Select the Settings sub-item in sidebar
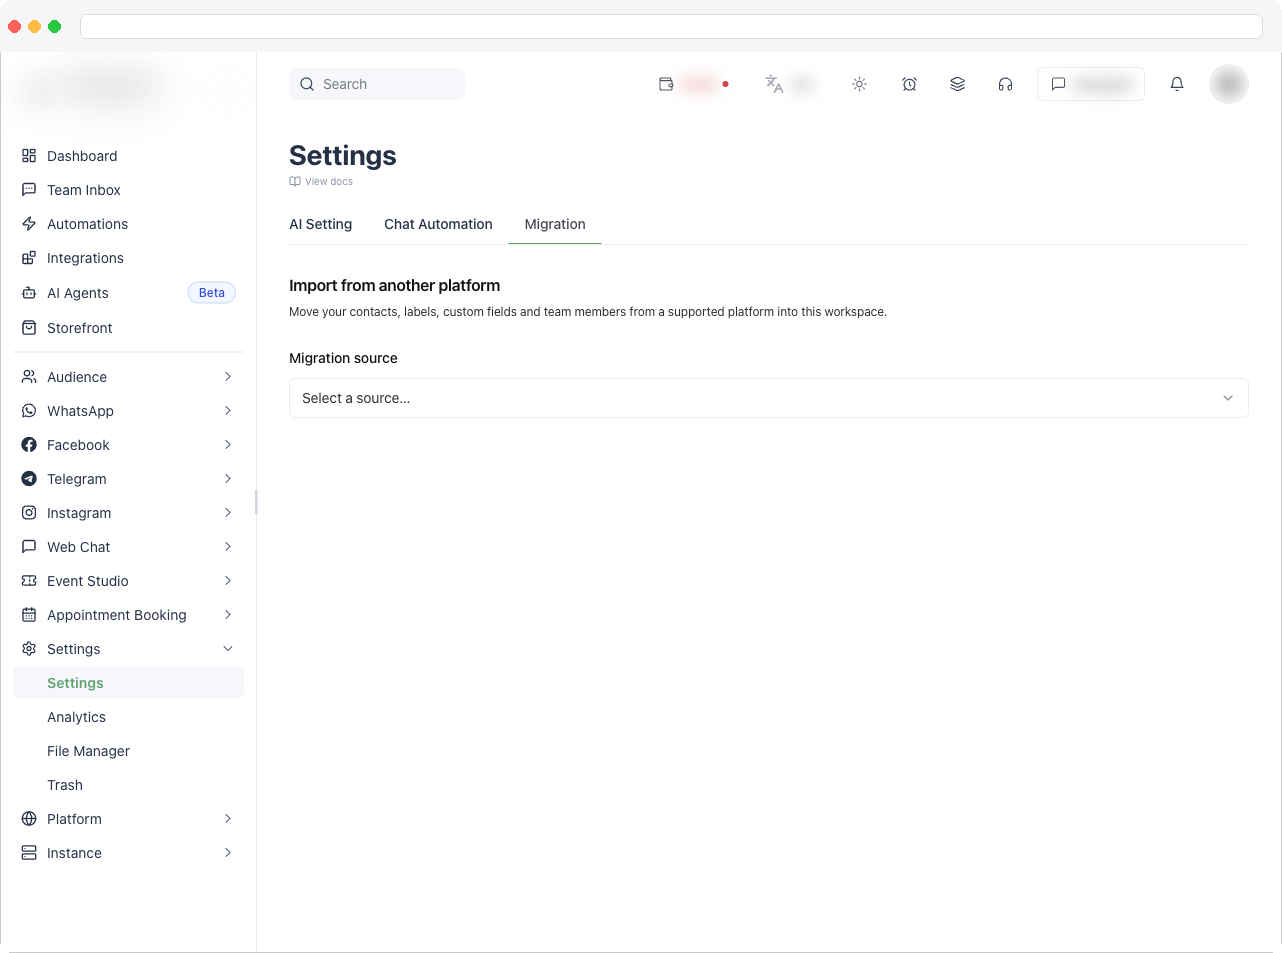Screen dimensions: 1282x953 128,683
